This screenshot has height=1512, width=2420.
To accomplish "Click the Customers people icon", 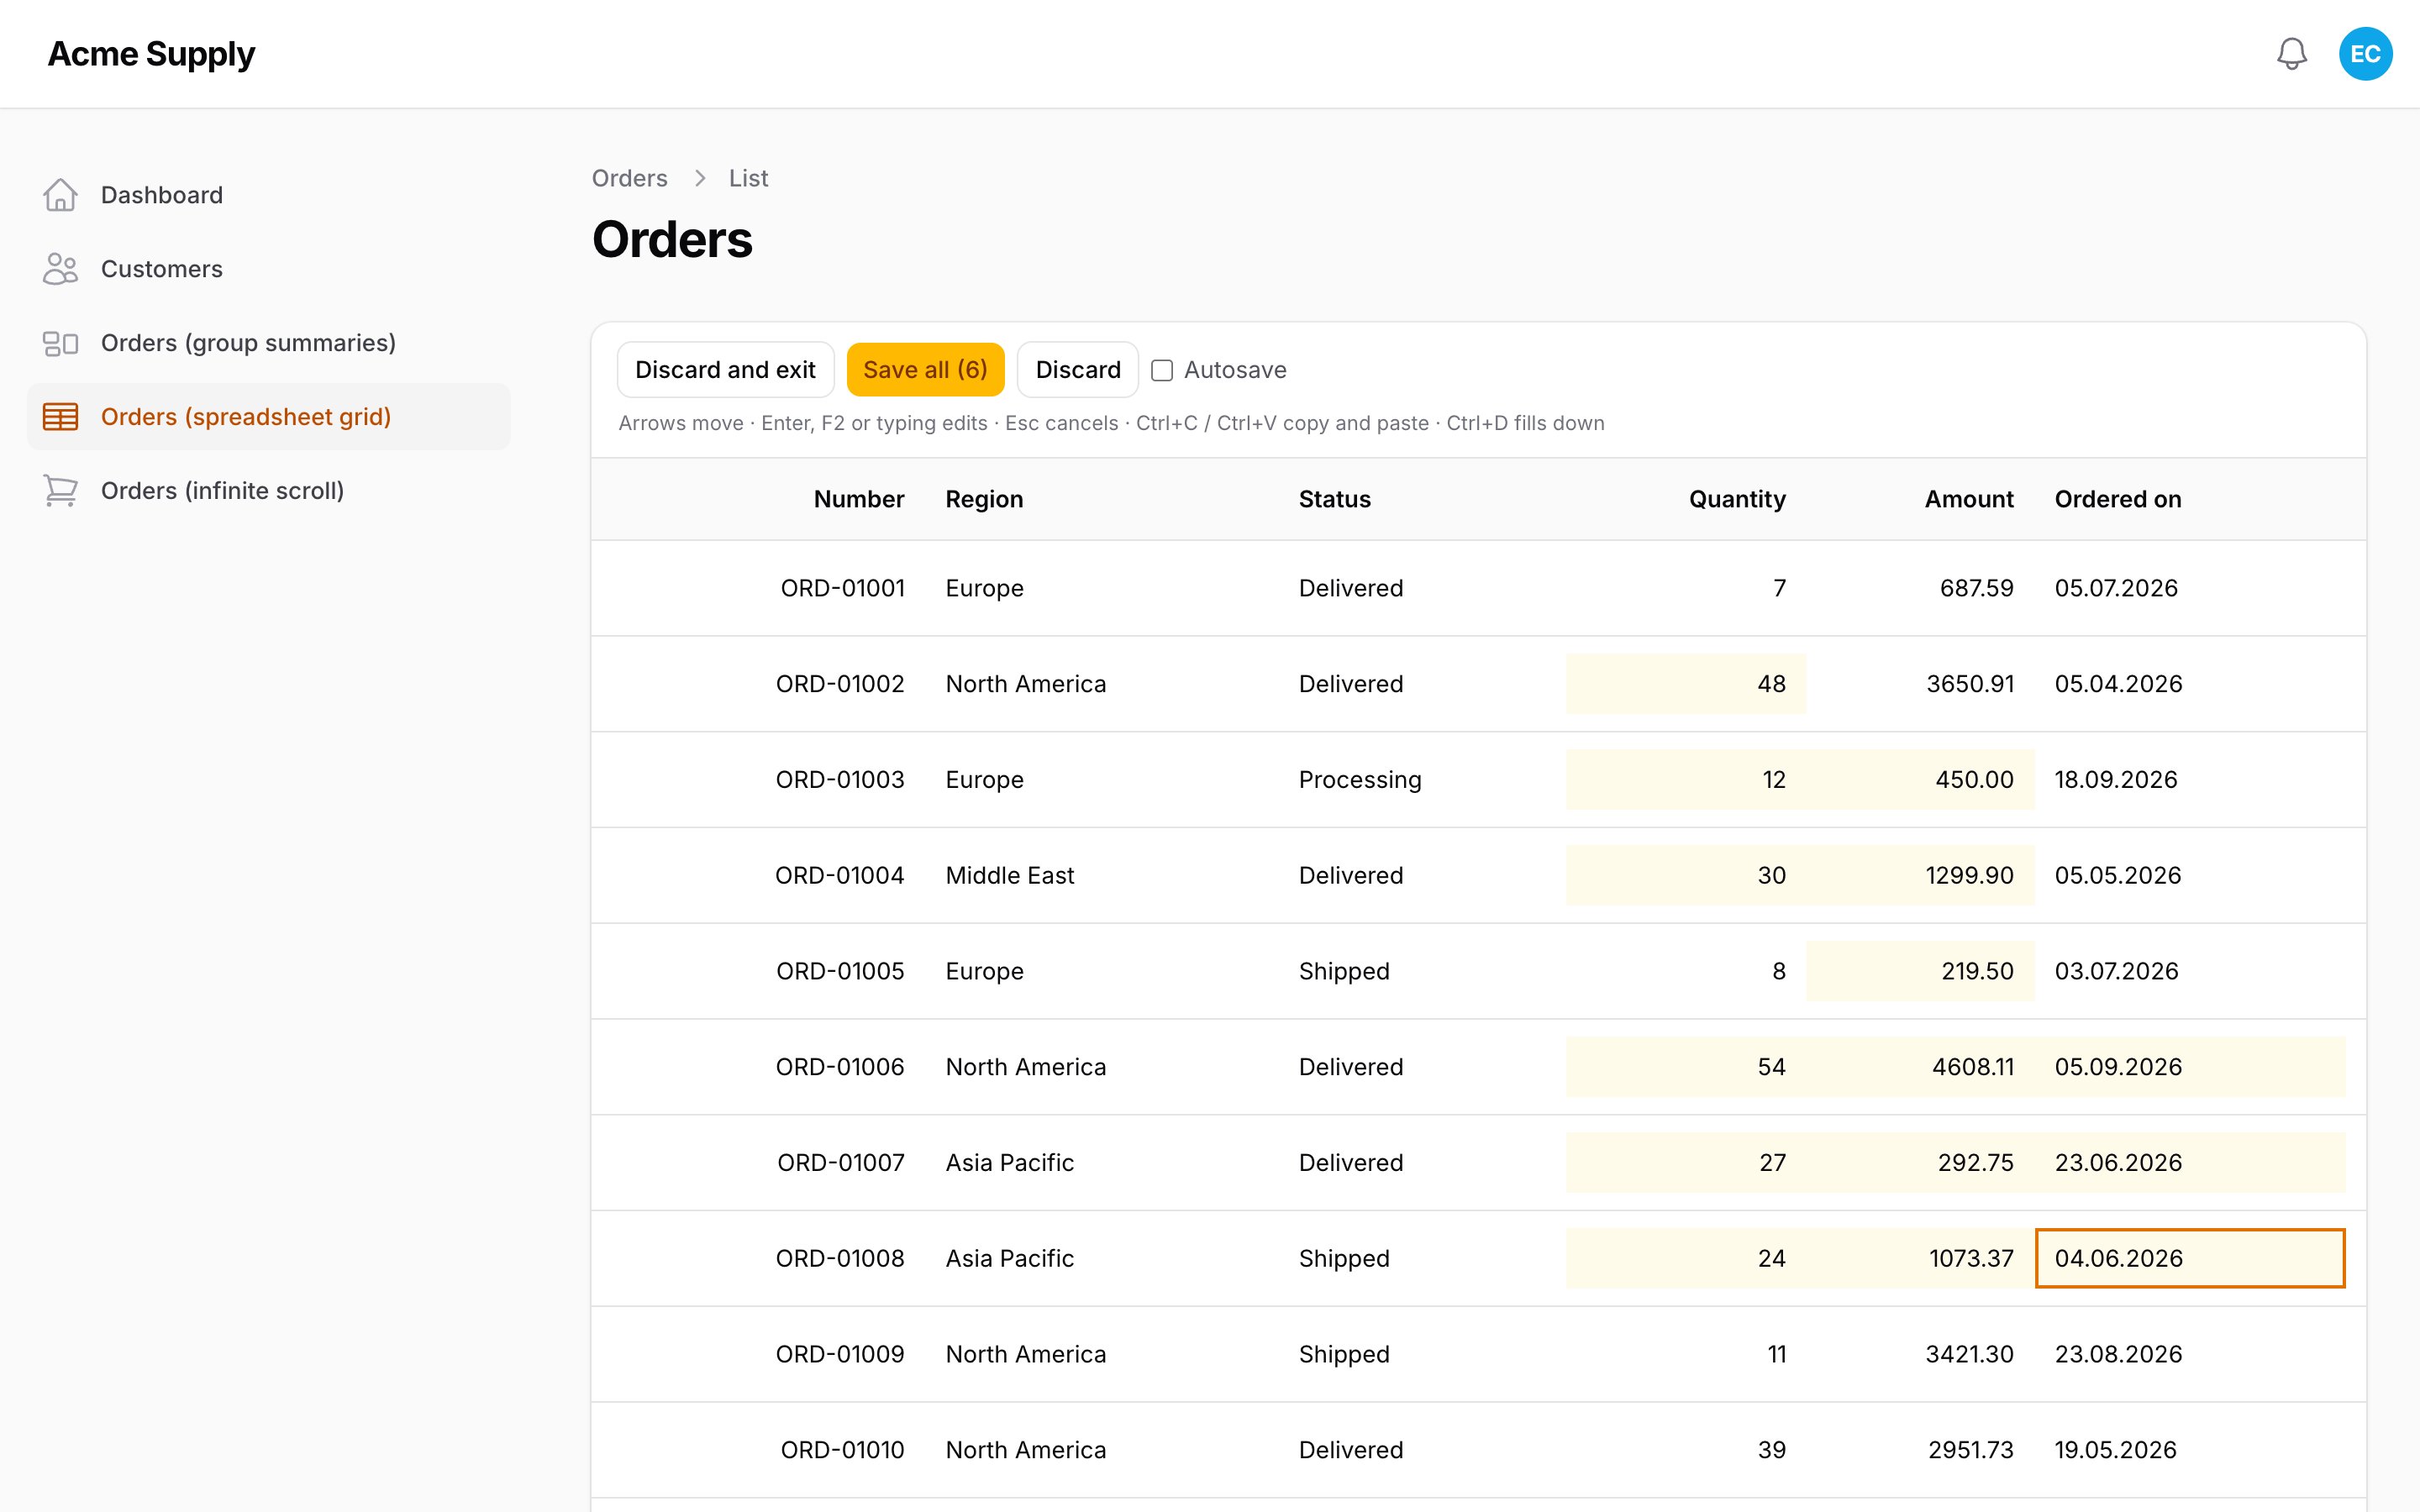I will coord(60,269).
